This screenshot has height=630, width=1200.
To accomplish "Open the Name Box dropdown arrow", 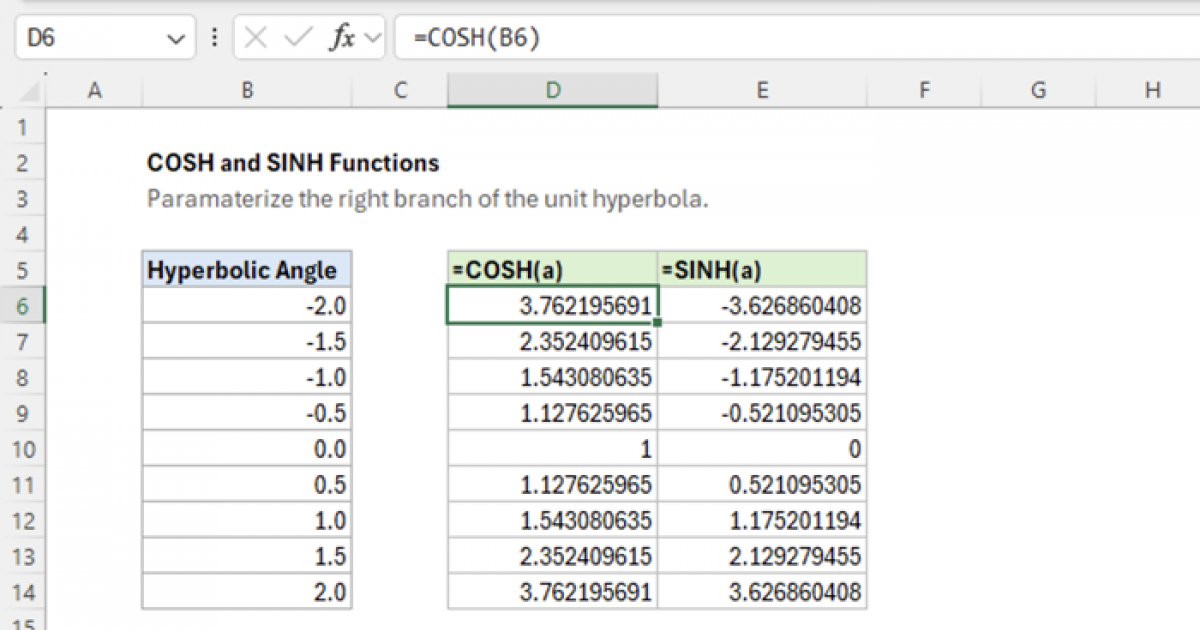I will coord(176,38).
